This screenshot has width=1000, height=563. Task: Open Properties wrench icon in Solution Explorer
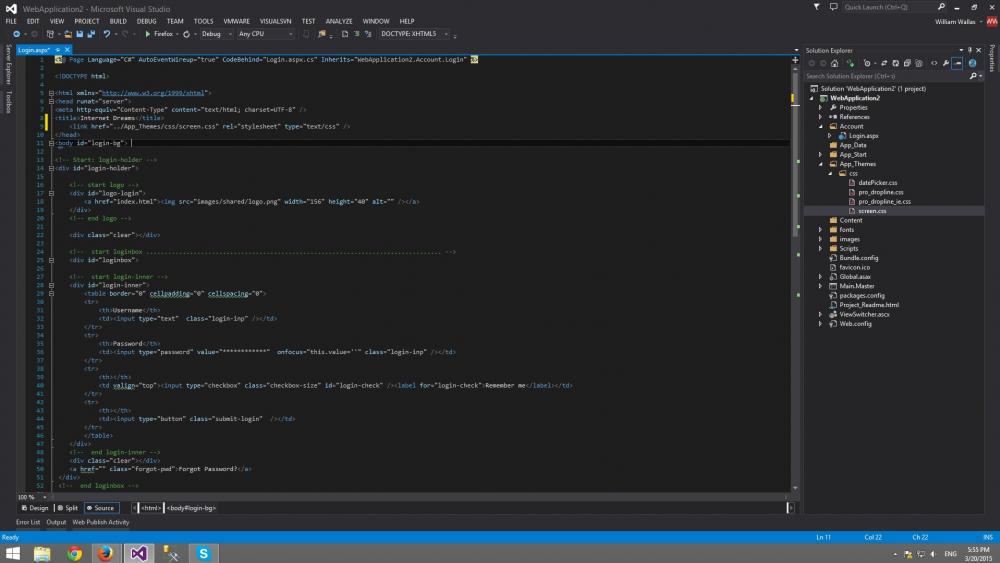[x=946, y=63]
